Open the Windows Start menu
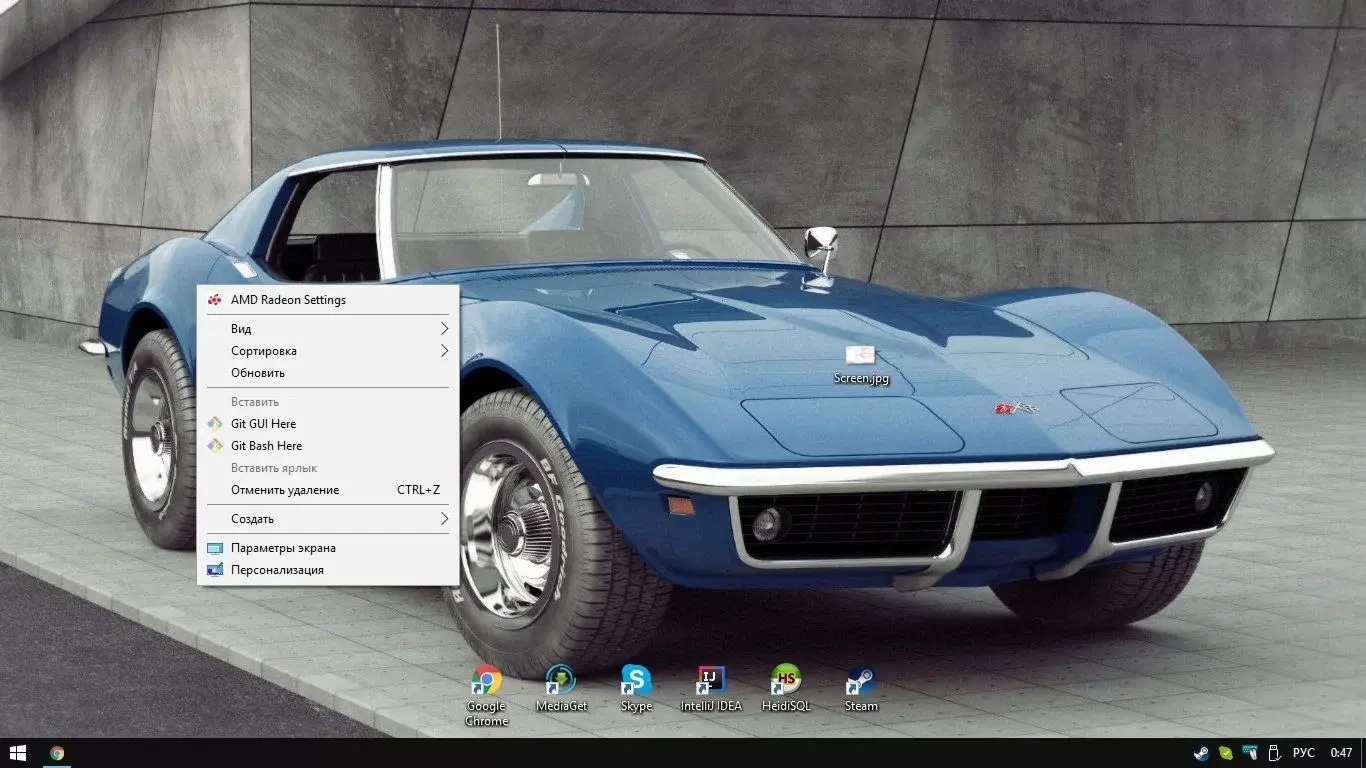The height and width of the screenshot is (768, 1366). pos(18,753)
